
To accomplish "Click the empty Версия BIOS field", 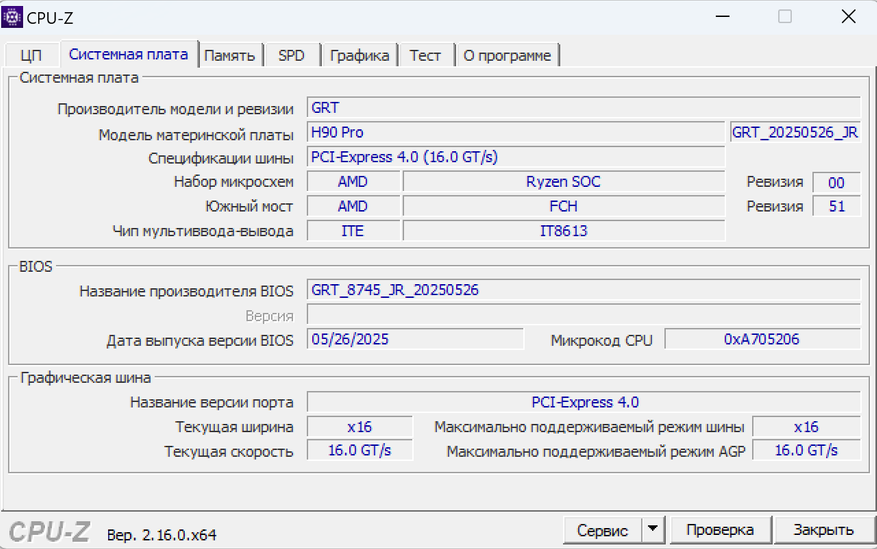I will click(583, 315).
